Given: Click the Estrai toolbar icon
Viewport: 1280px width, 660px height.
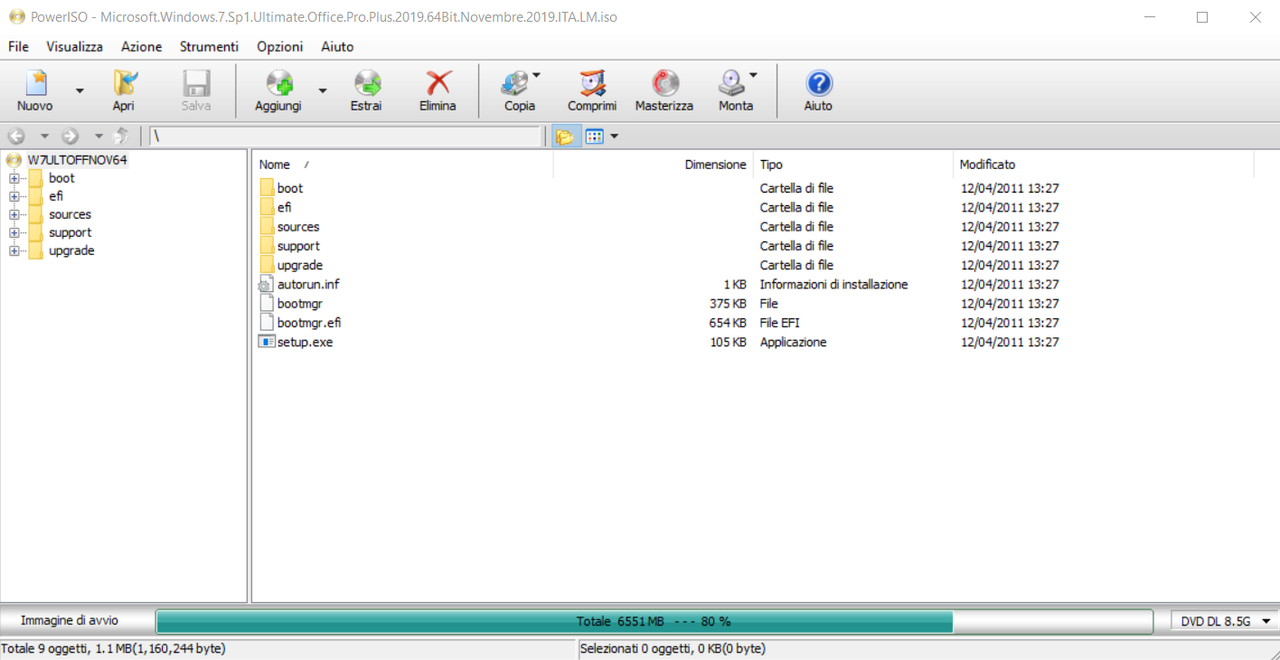Looking at the screenshot, I should 367,84.
